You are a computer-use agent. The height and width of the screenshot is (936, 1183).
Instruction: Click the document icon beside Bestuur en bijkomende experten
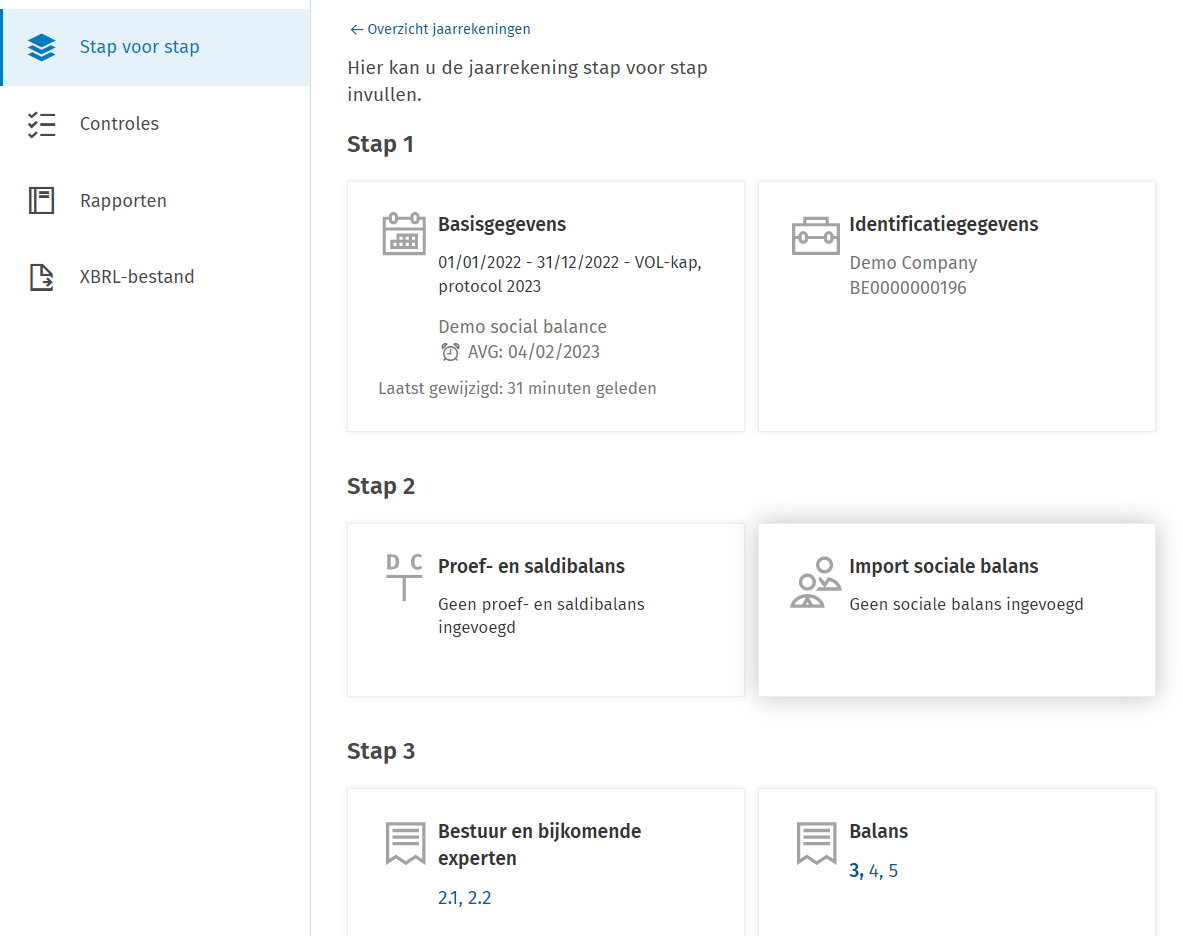pyautogui.click(x=404, y=843)
